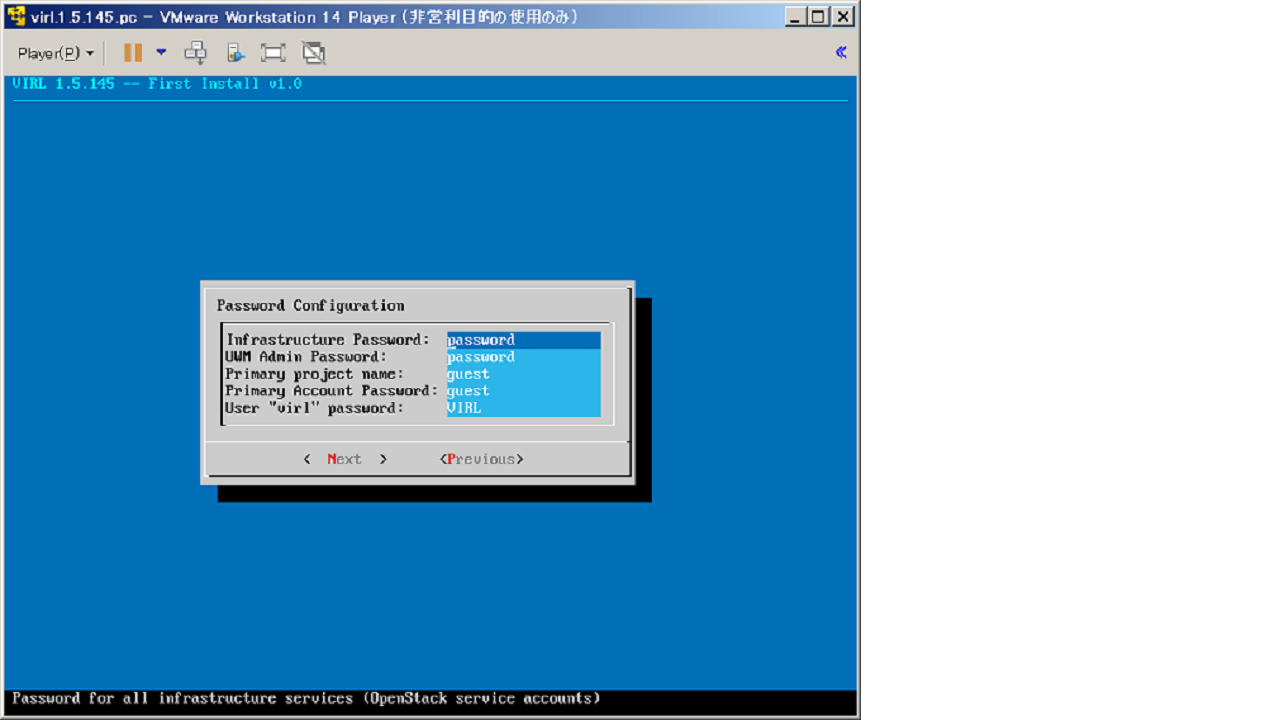This screenshot has width=1280, height=720.
Task: Focus the Infrastructure Password field
Action: pyautogui.click(x=523, y=340)
